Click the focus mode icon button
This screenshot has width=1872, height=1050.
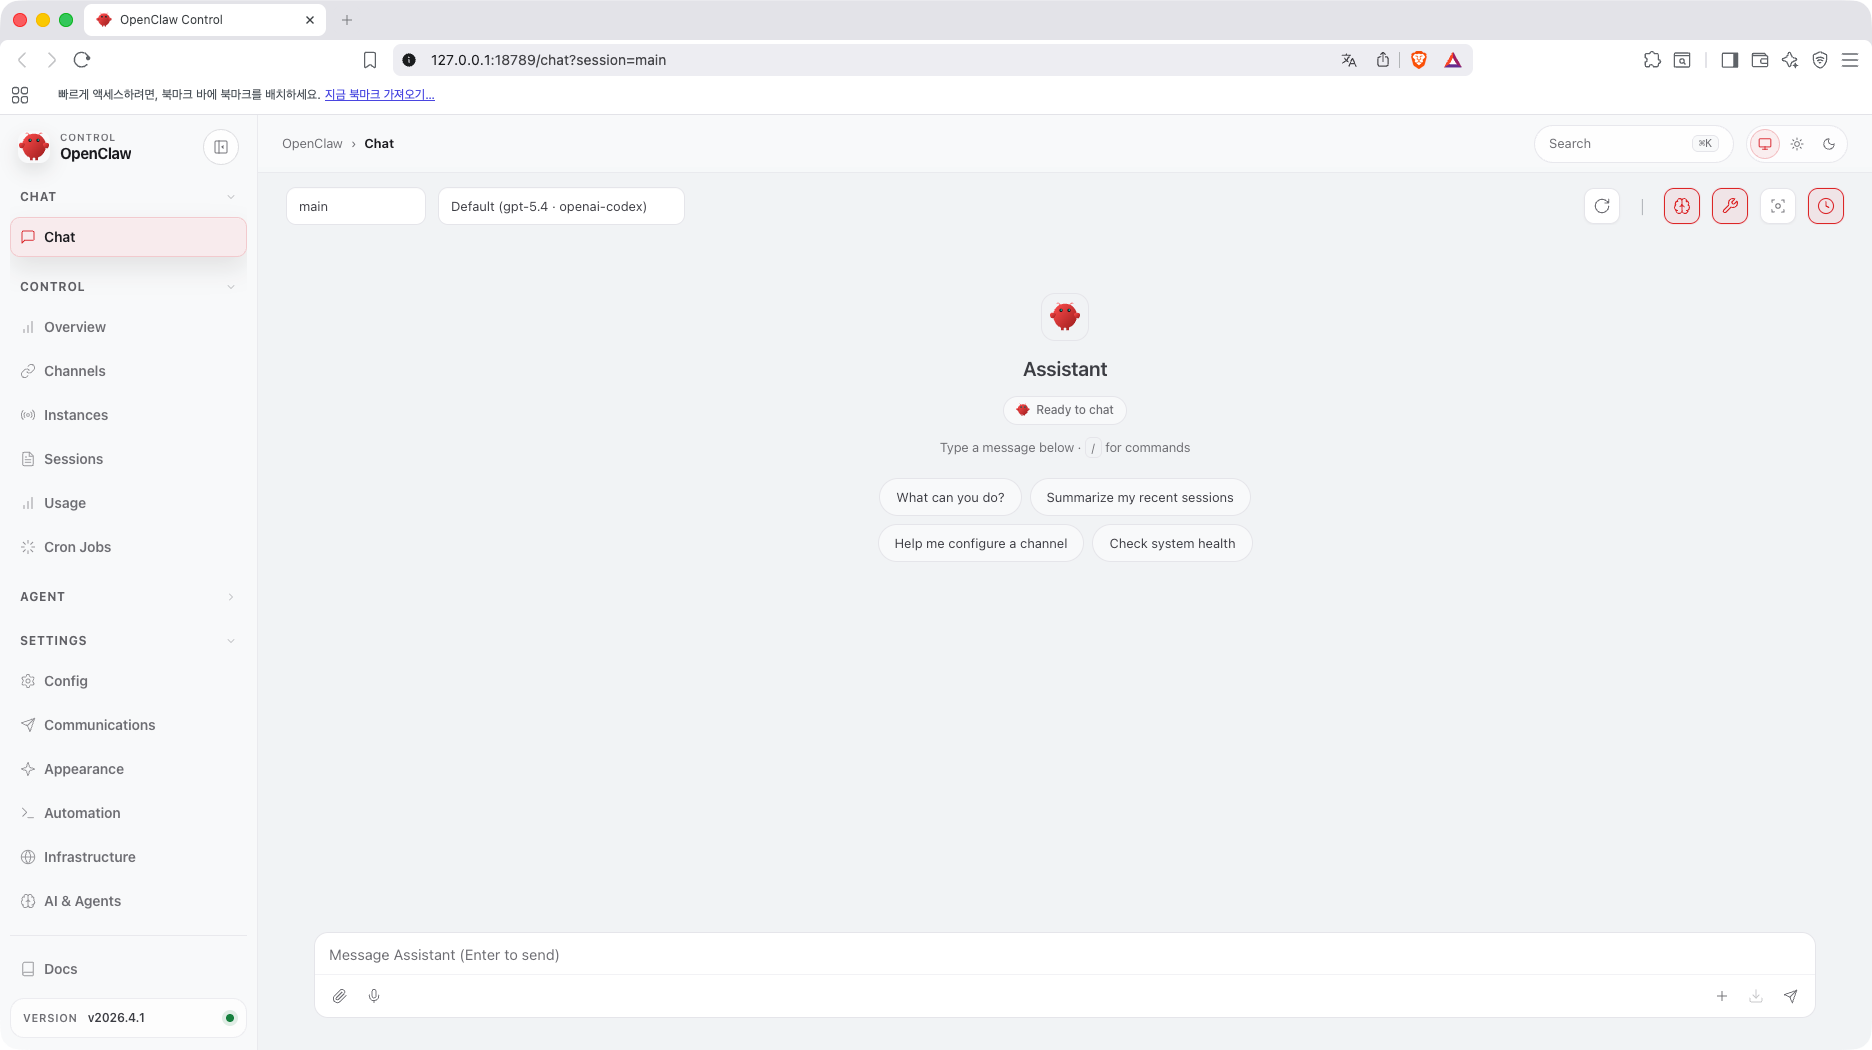coord(1778,206)
